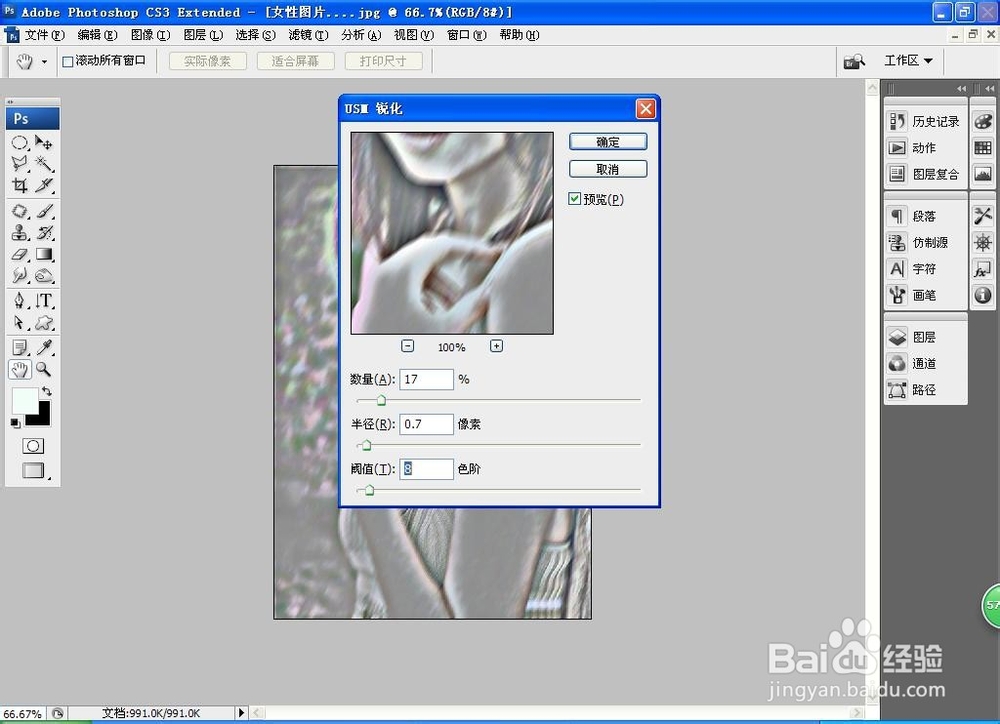This screenshot has width=1000, height=724.
Task: Select the Hand tool in toolbox
Action: (x=20, y=369)
